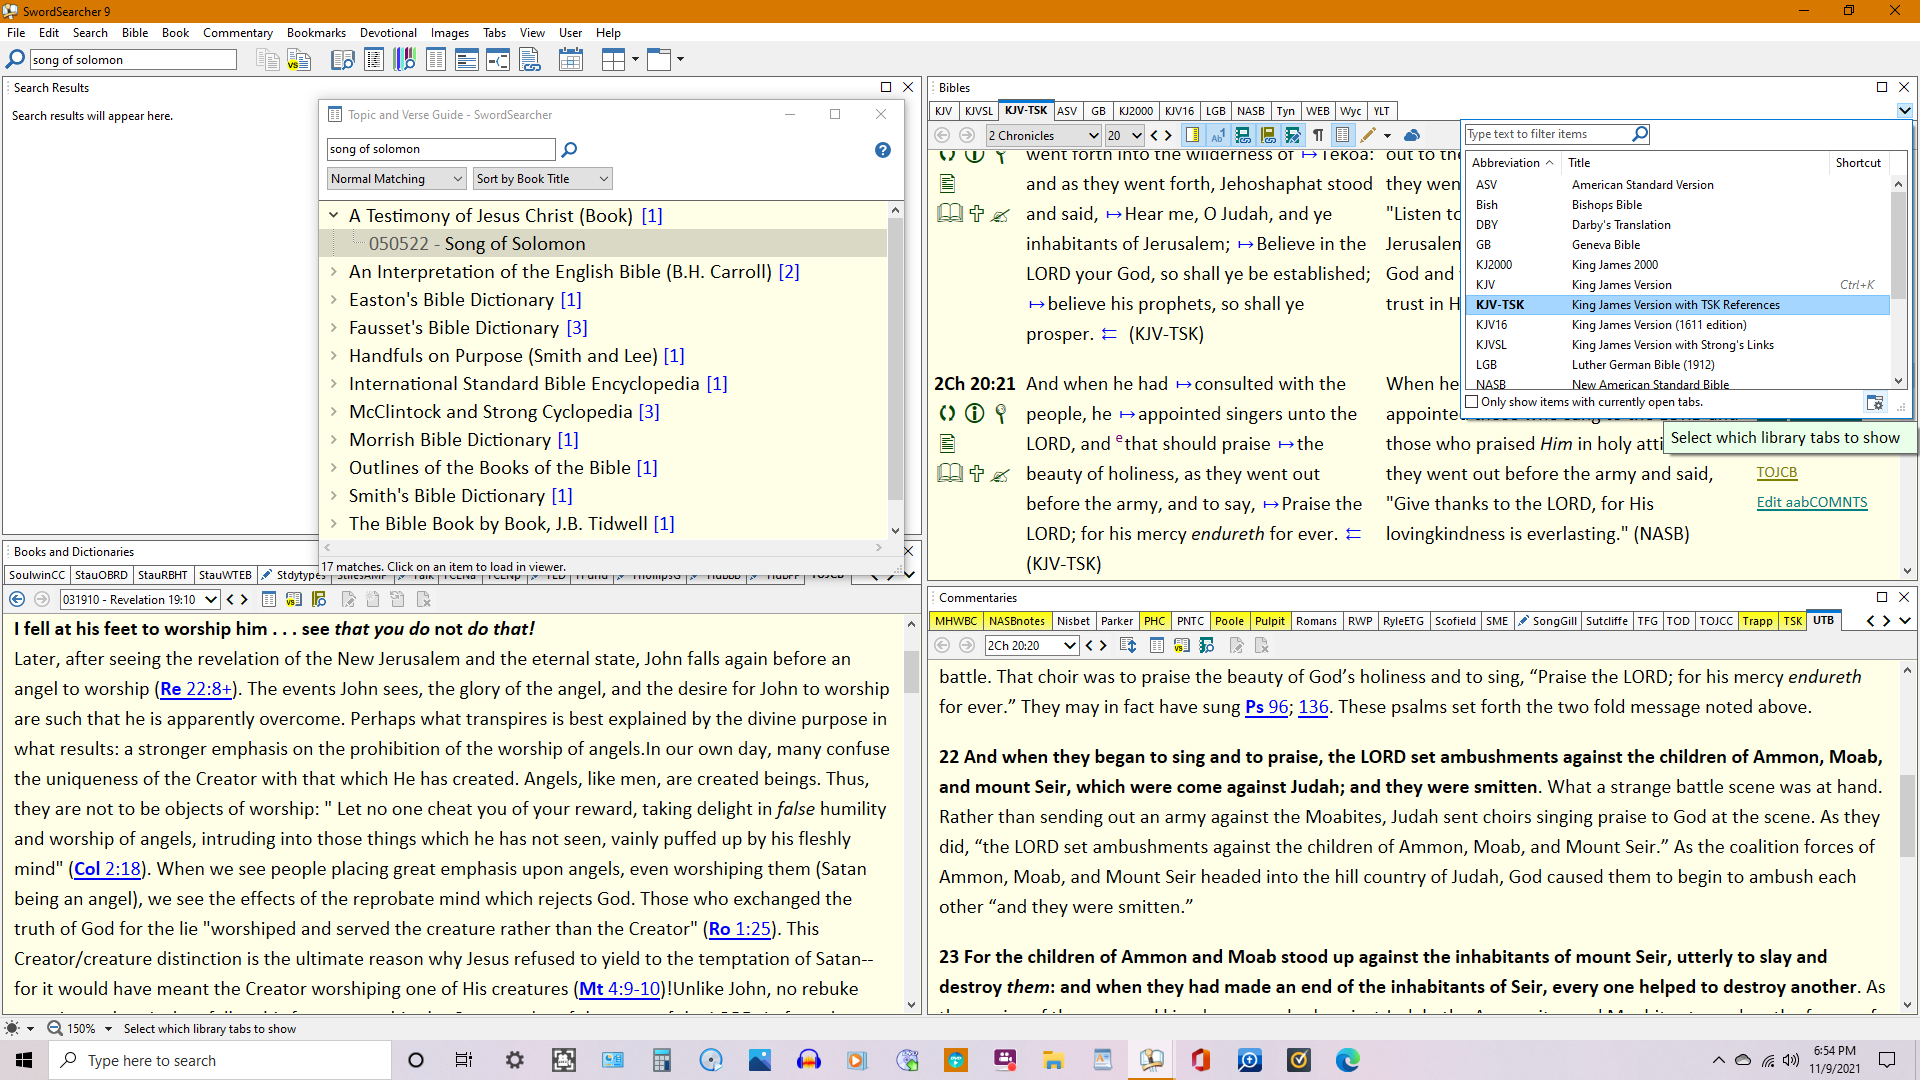The height and width of the screenshot is (1080, 1920).
Task: Click the search magnifier in Topic and Verse Guide
Action: (569, 149)
